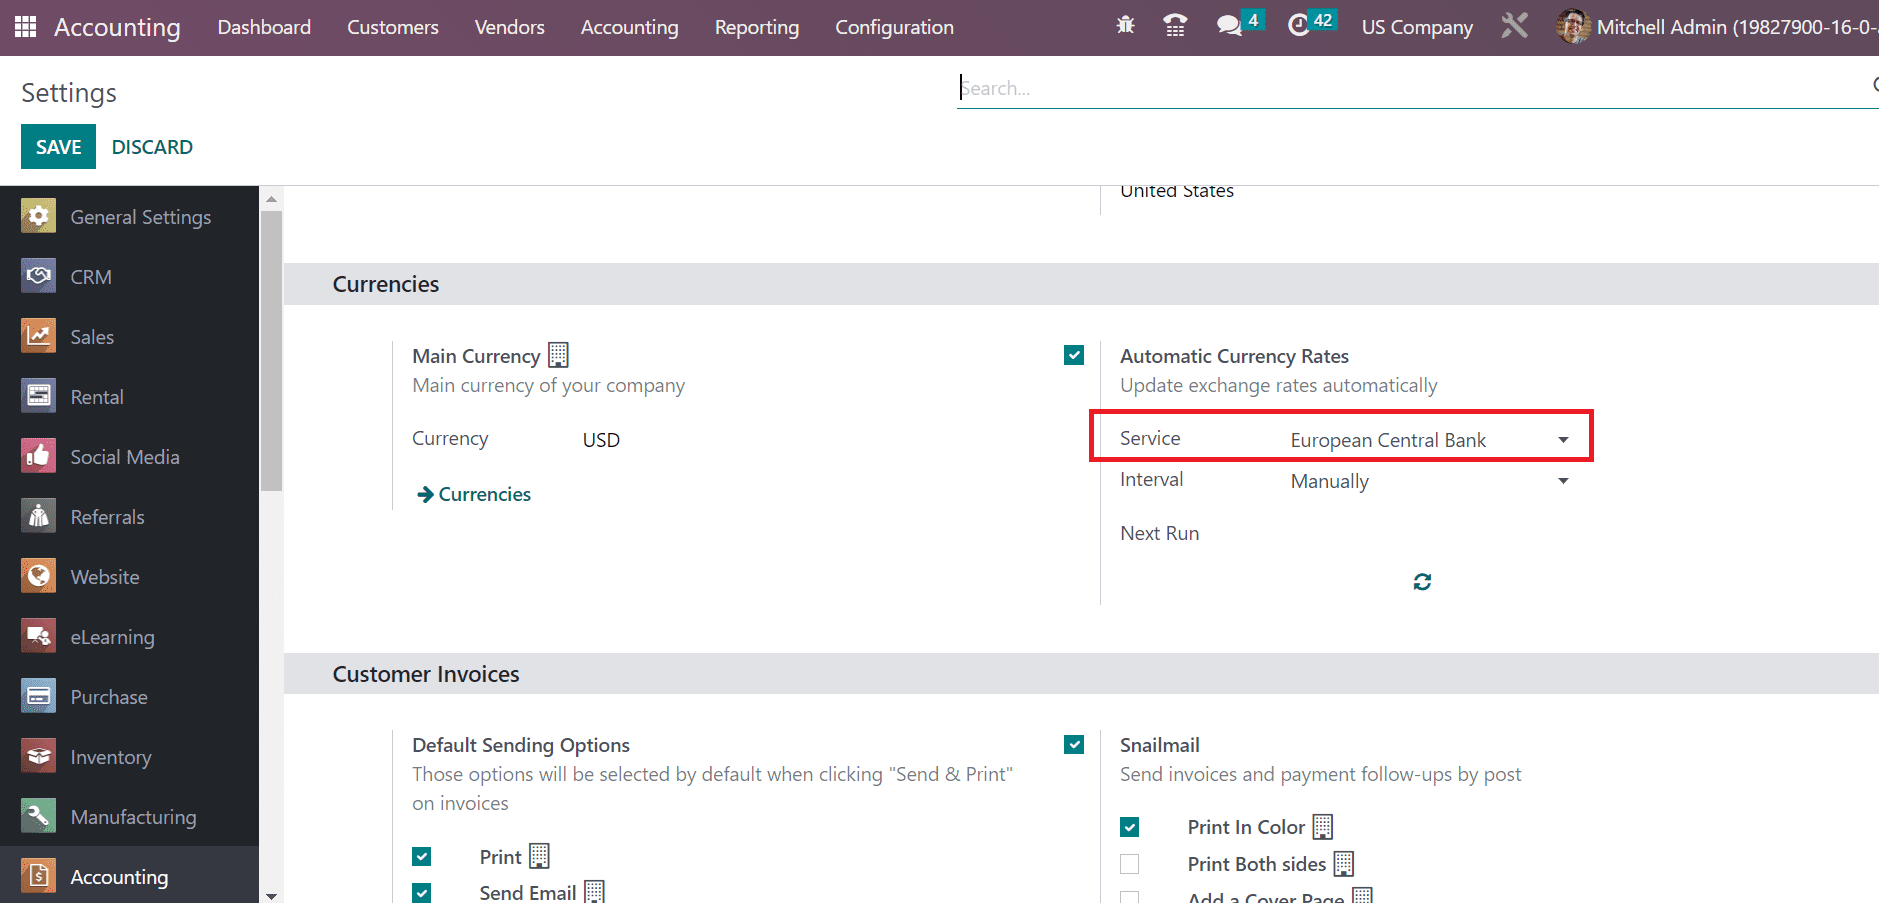
Task: Switch to the Reporting menu
Action: (x=756, y=27)
